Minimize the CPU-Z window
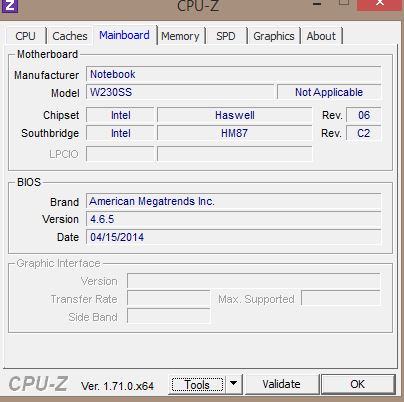The image size is (404, 402). (318, 4)
